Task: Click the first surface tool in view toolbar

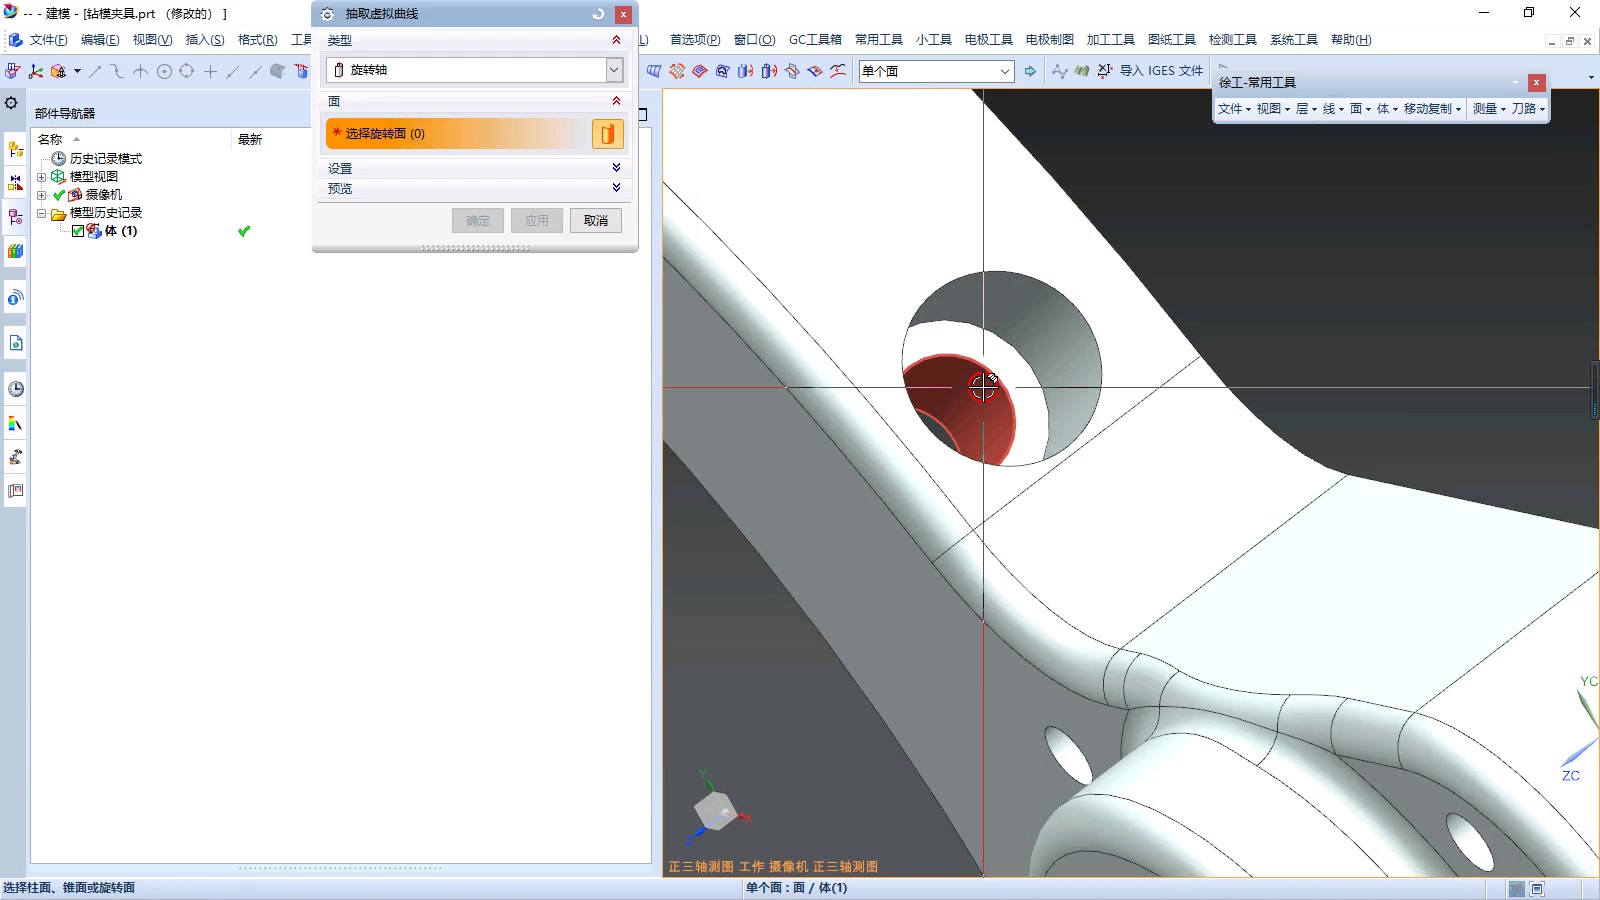Action: pos(654,71)
